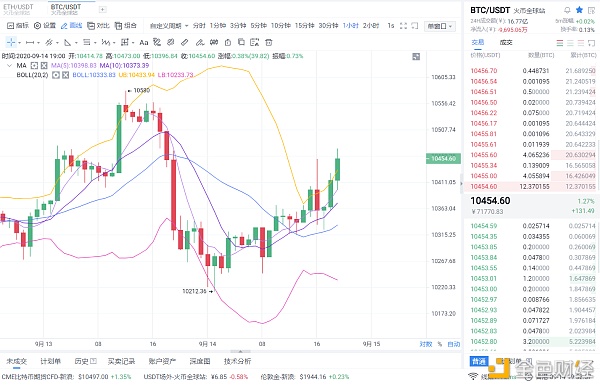The image size is (600, 385).
Task: Enter fullscreen chart mode
Action: coord(403,26)
